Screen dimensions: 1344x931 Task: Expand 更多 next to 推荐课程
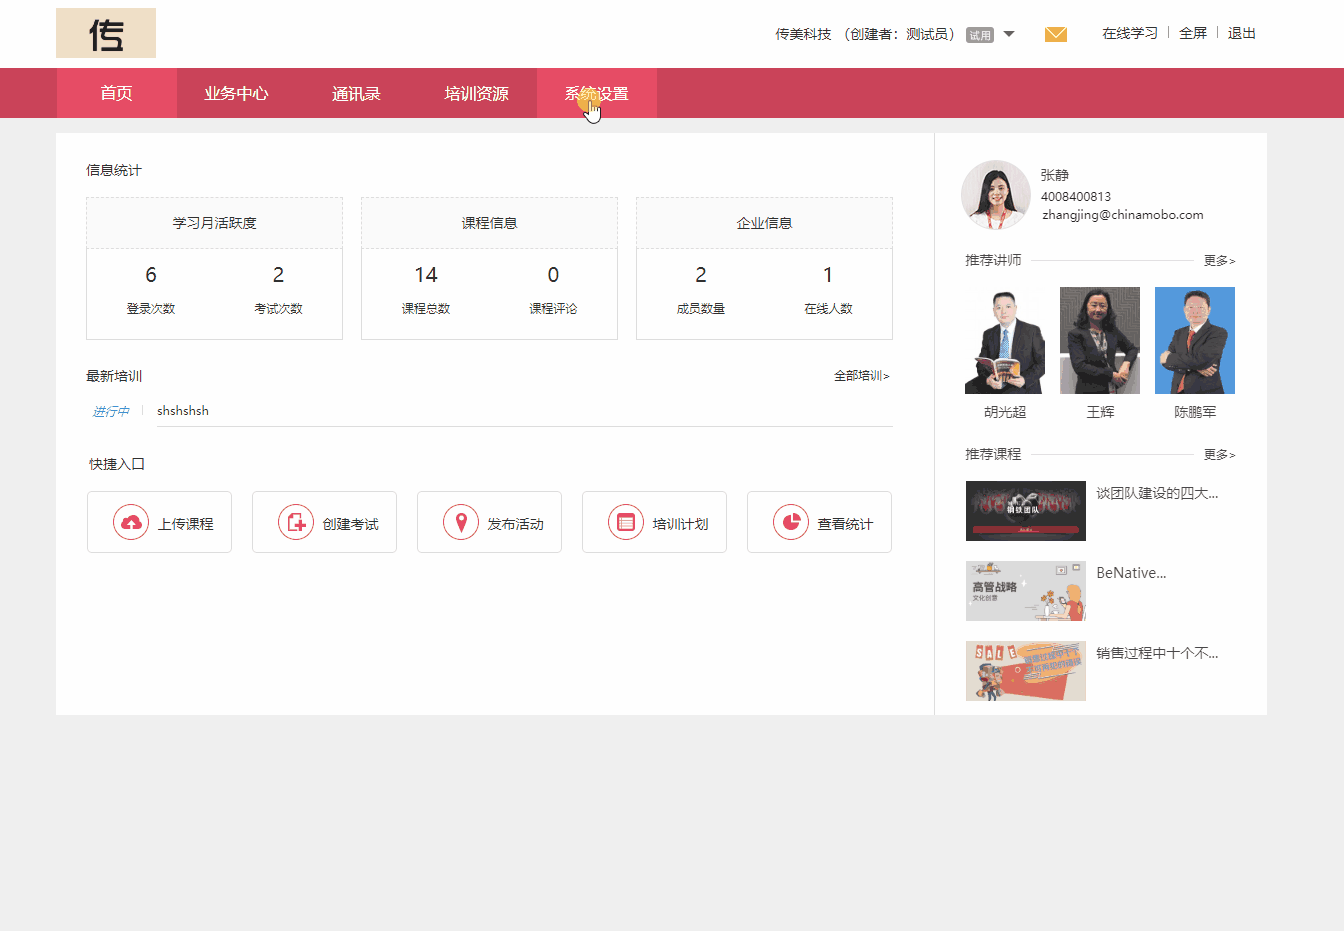(1219, 454)
